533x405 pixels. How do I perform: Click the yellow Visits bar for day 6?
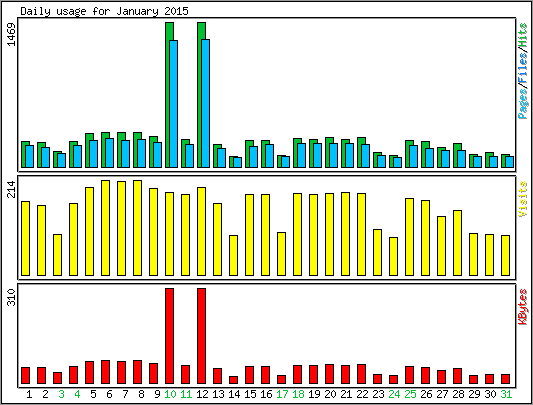click(x=105, y=228)
